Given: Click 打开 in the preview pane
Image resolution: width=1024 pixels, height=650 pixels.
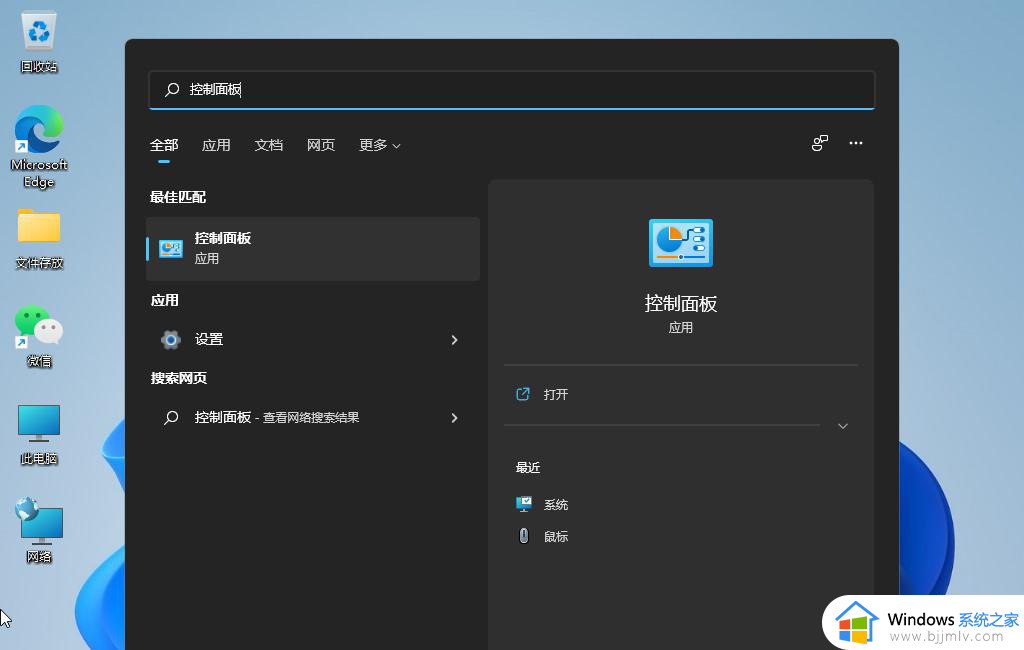Looking at the screenshot, I should 556,395.
